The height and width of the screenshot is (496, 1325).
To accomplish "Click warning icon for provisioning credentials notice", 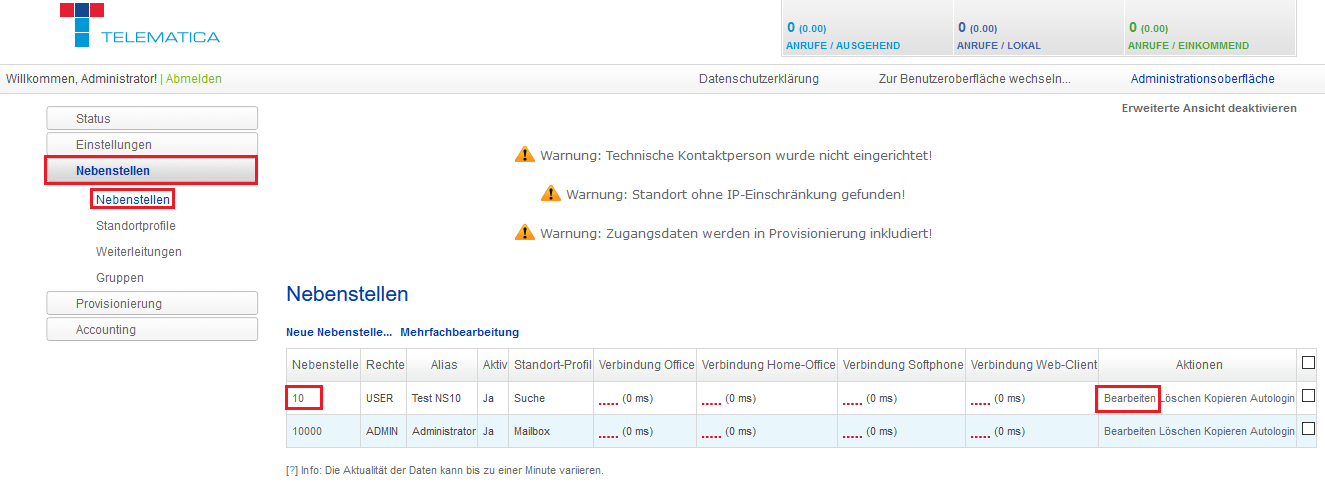I will pos(525,233).
